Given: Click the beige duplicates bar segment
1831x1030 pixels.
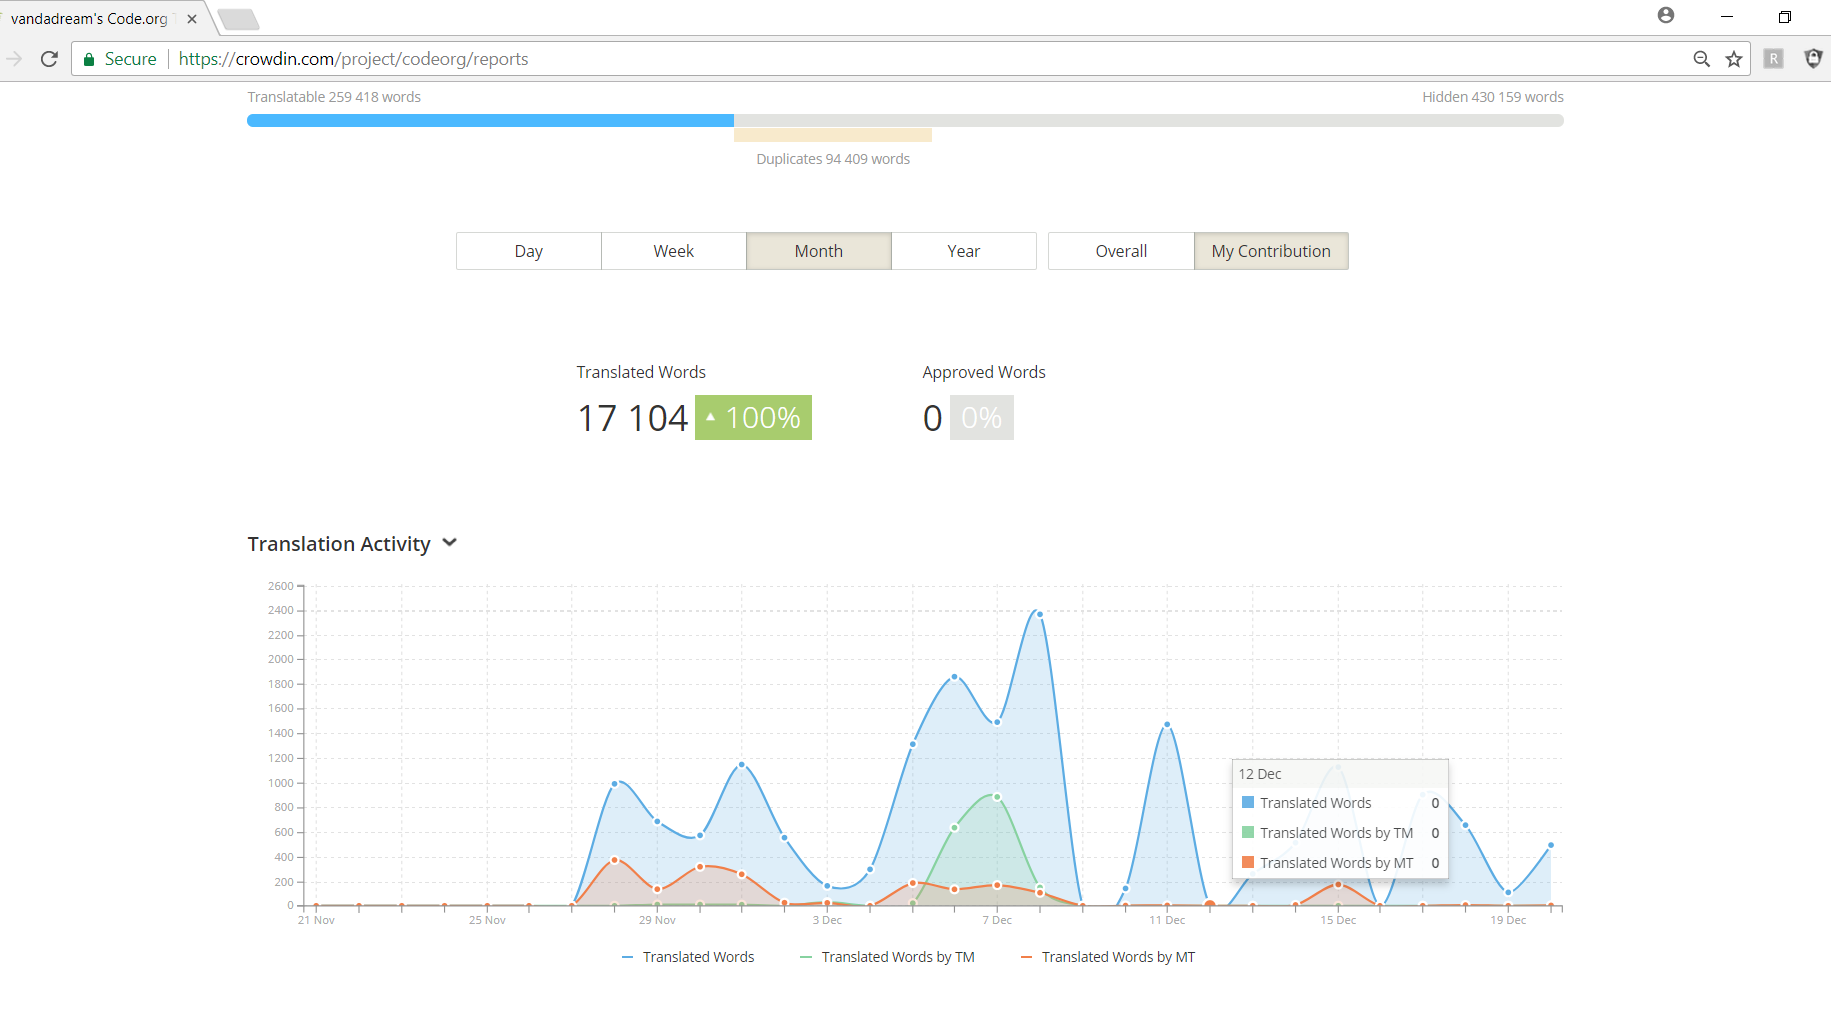Looking at the screenshot, I should coord(833,135).
